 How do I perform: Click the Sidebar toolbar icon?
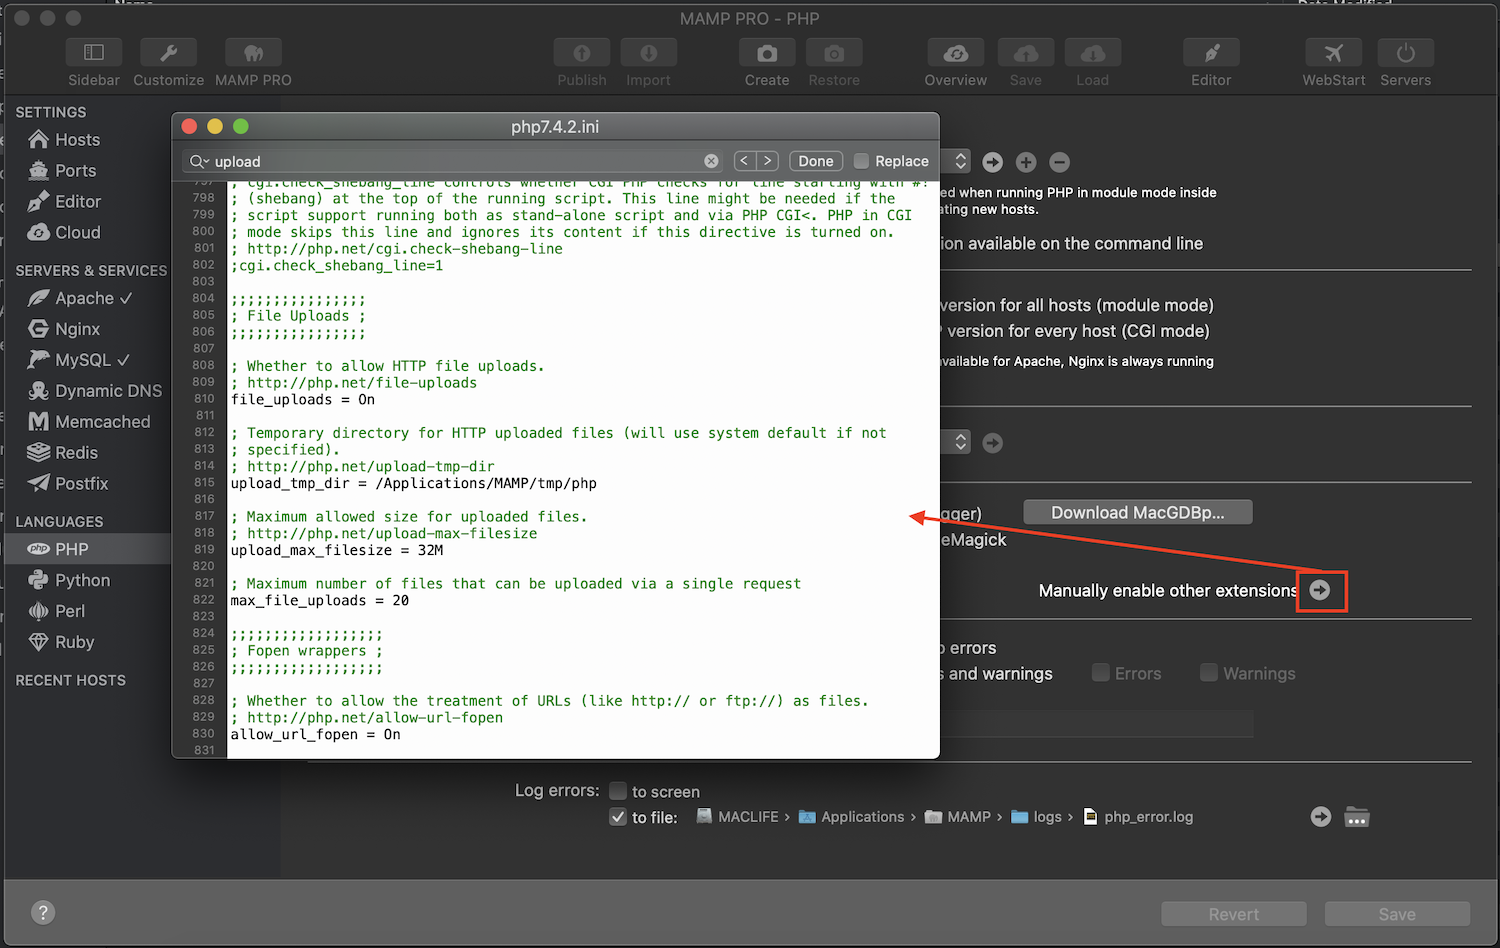[x=93, y=53]
